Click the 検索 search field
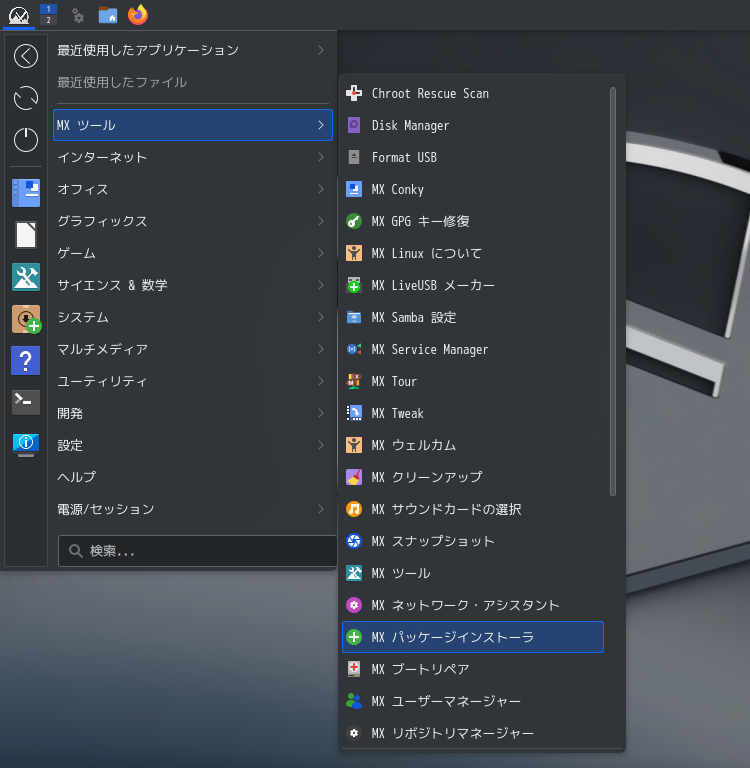This screenshot has height=768, width=750. pyautogui.click(x=197, y=551)
